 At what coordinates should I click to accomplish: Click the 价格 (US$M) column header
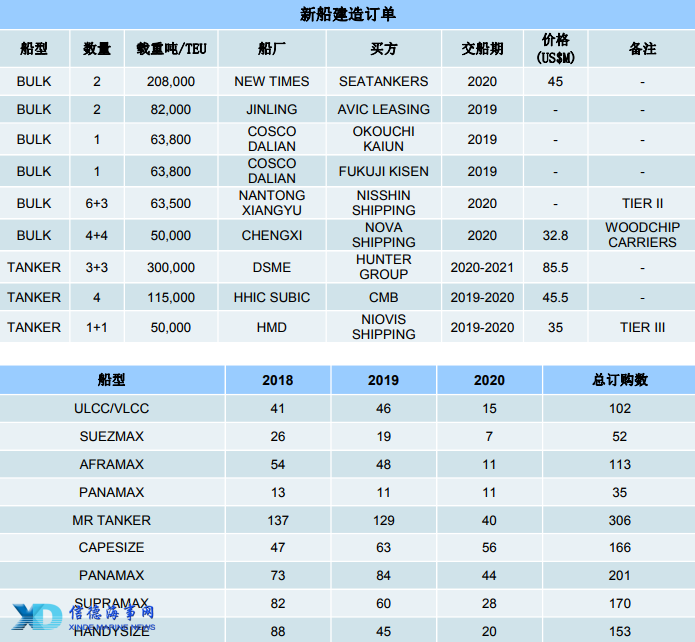(x=555, y=48)
